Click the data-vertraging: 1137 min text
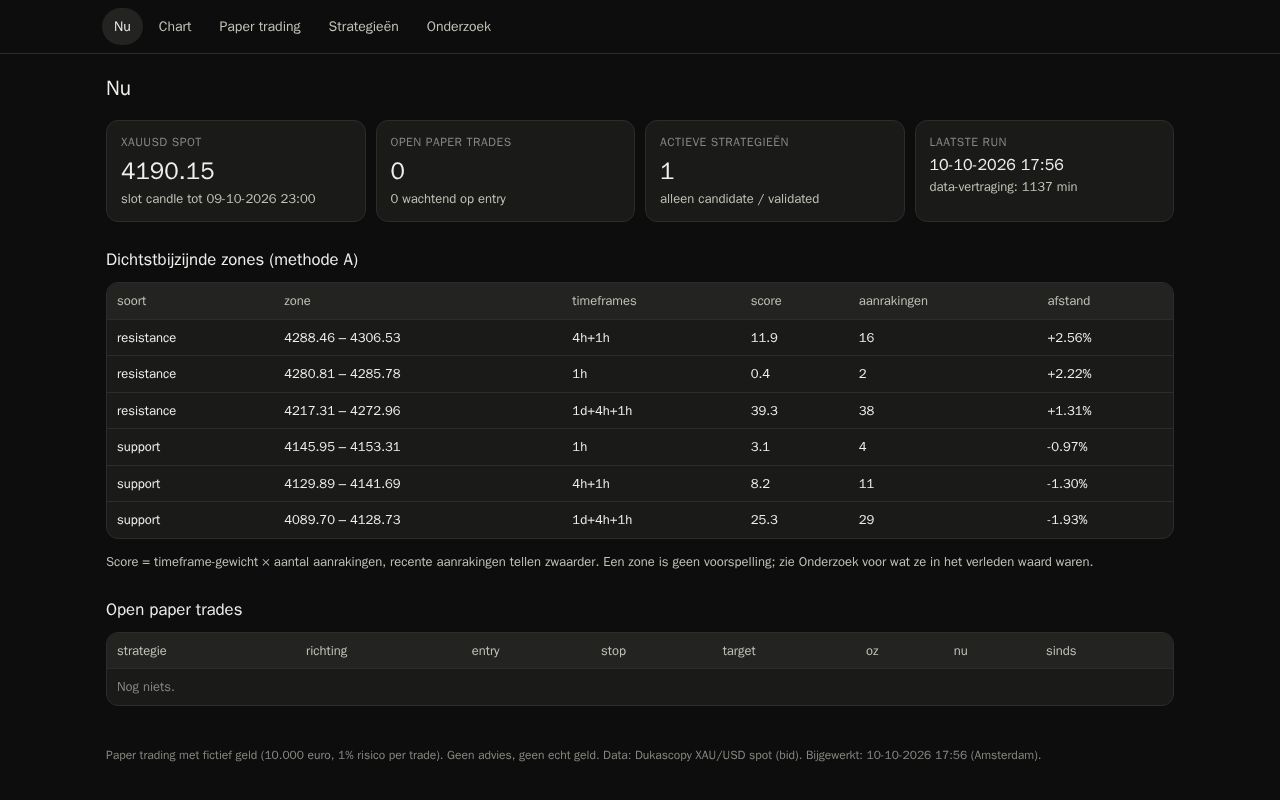This screenshot has width=1280, height=800. click(x=1003, y=187)
